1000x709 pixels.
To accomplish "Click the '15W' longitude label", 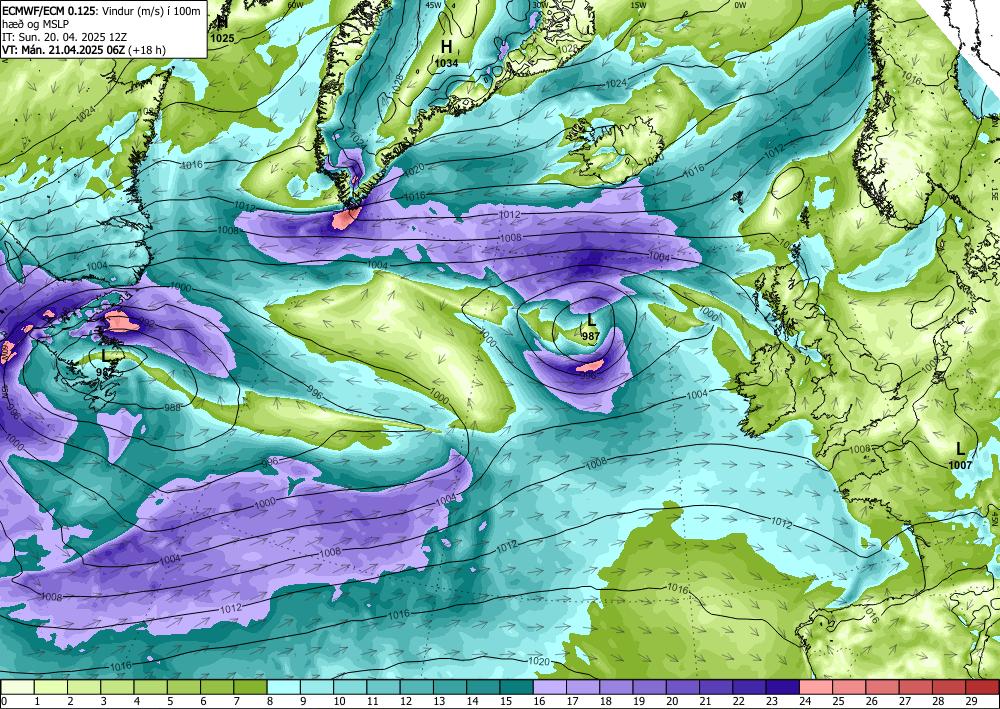I will 638,5.
